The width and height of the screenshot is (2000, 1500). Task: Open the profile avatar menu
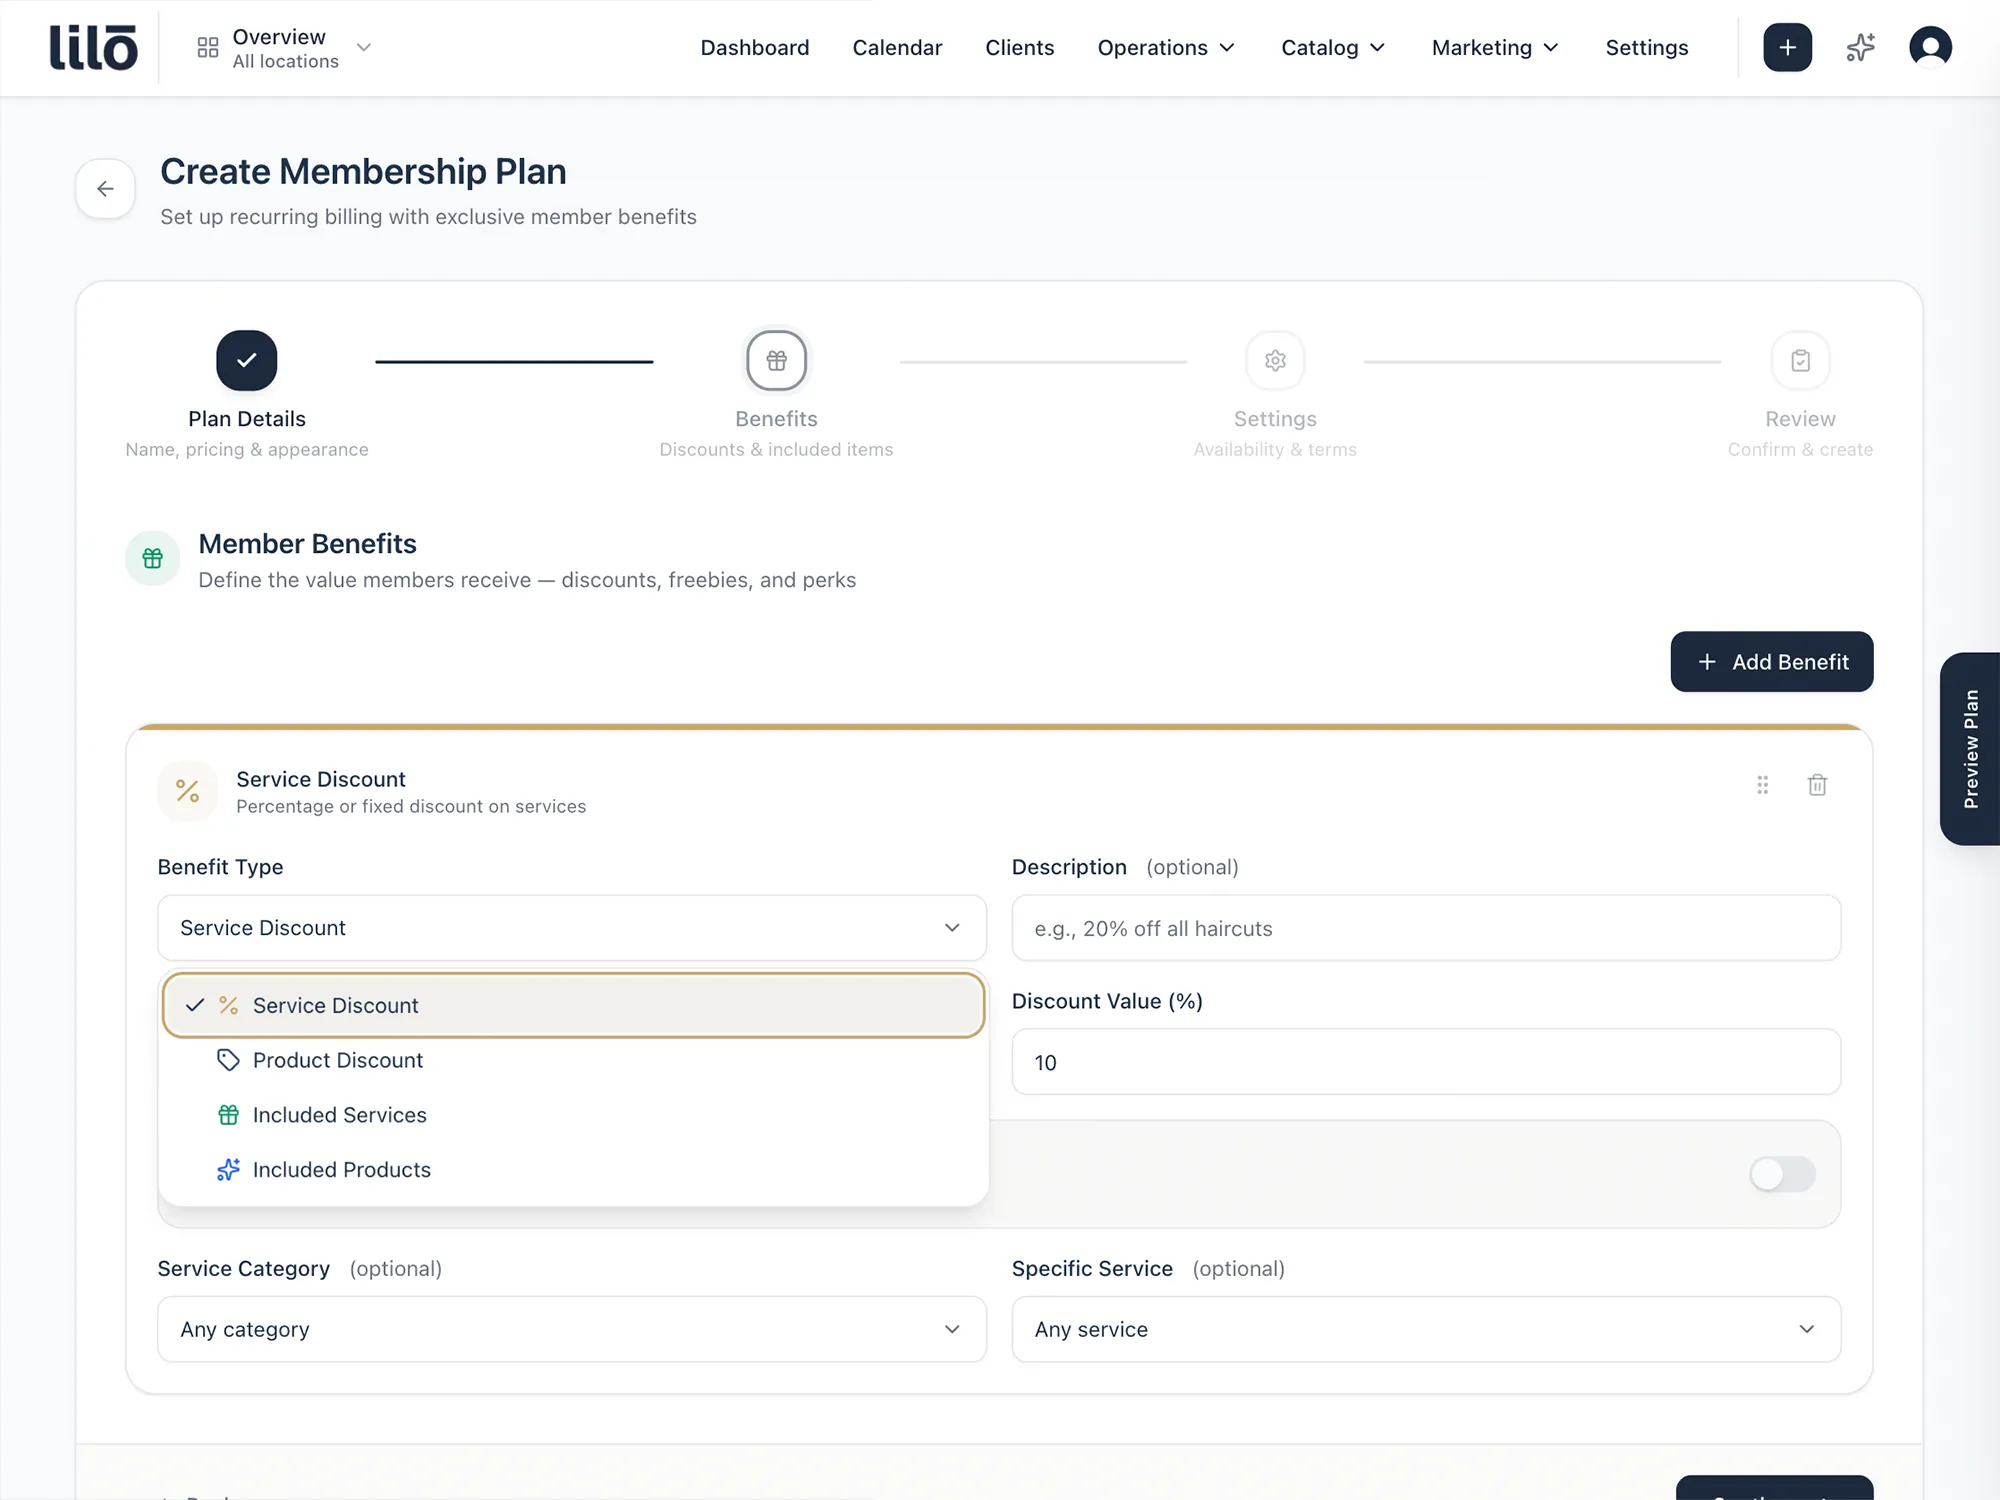(1930, 47)
